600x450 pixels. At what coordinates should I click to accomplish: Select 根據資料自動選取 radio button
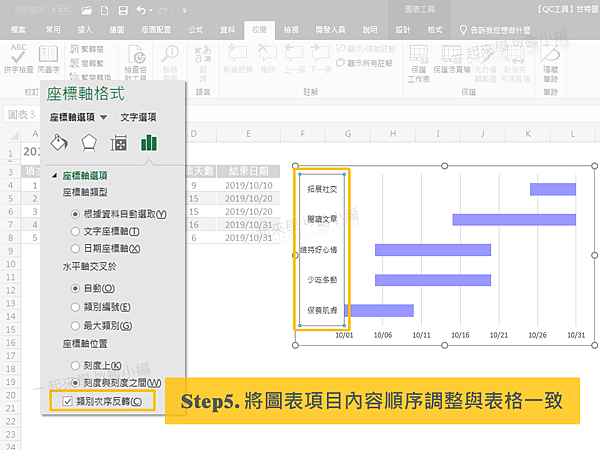75,214
